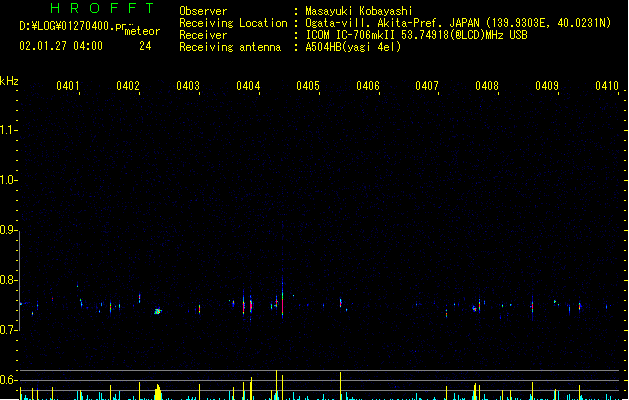The height and width of the screenshot is (400, 629).
Task: Click the 0410 time marker
Action: (x=607, y=86)
